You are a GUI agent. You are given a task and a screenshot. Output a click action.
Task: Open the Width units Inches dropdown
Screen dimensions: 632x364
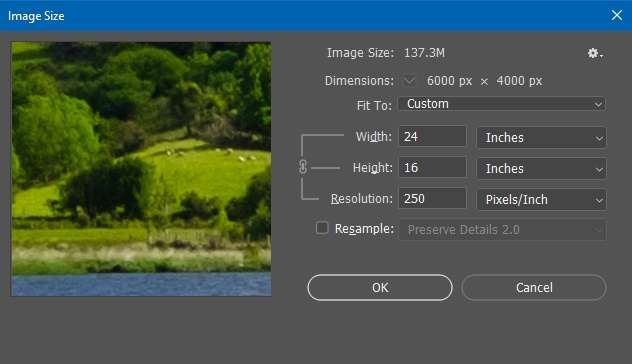[542, 138]
